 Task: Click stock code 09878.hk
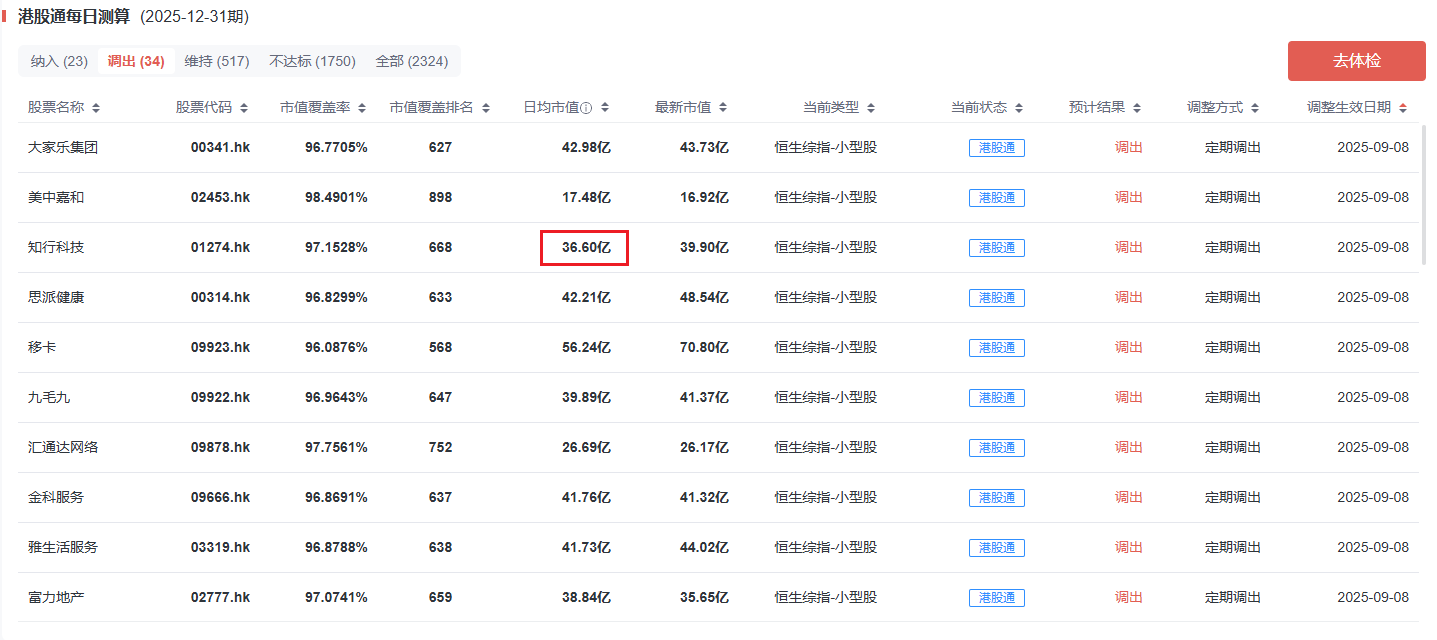[x=220, y=447]
